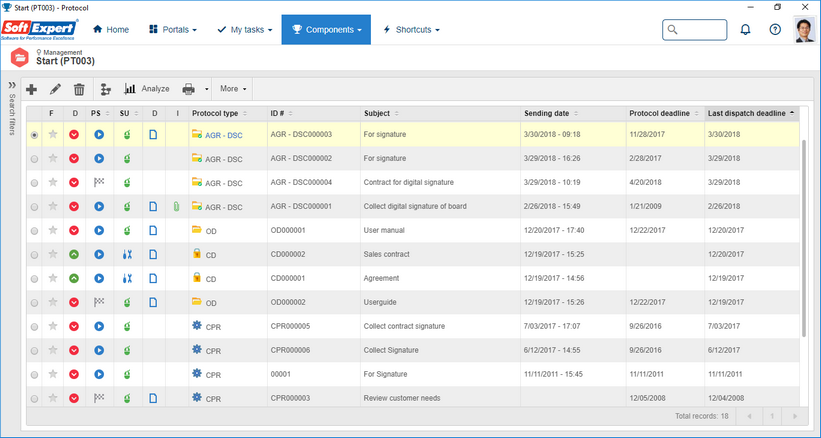Open the More dropdown in toolbar
This screenshot has height=438, width=821.
click(x=233, y=89)
